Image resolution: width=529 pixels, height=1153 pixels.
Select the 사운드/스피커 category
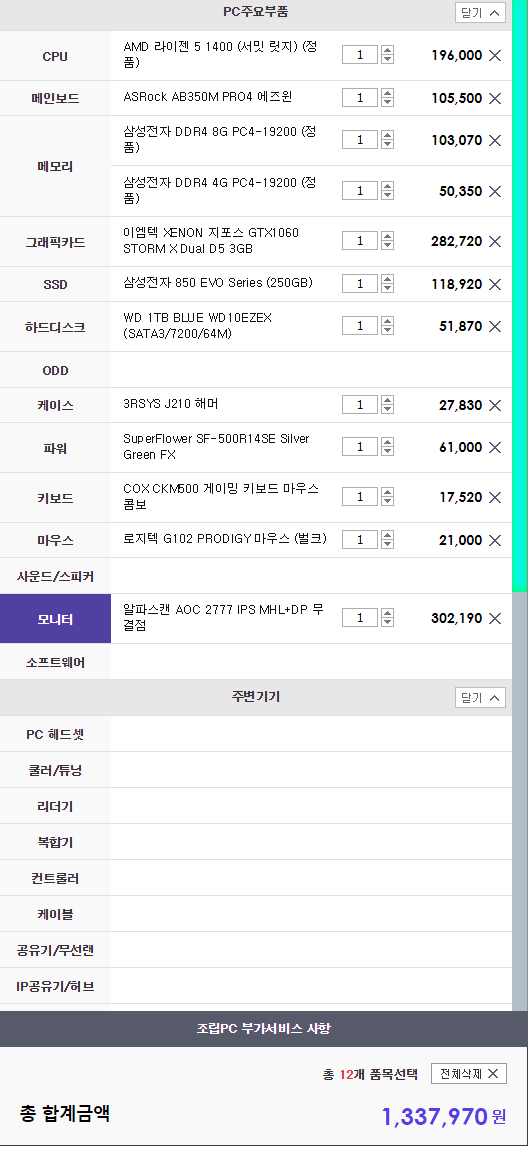coord(55,576)
